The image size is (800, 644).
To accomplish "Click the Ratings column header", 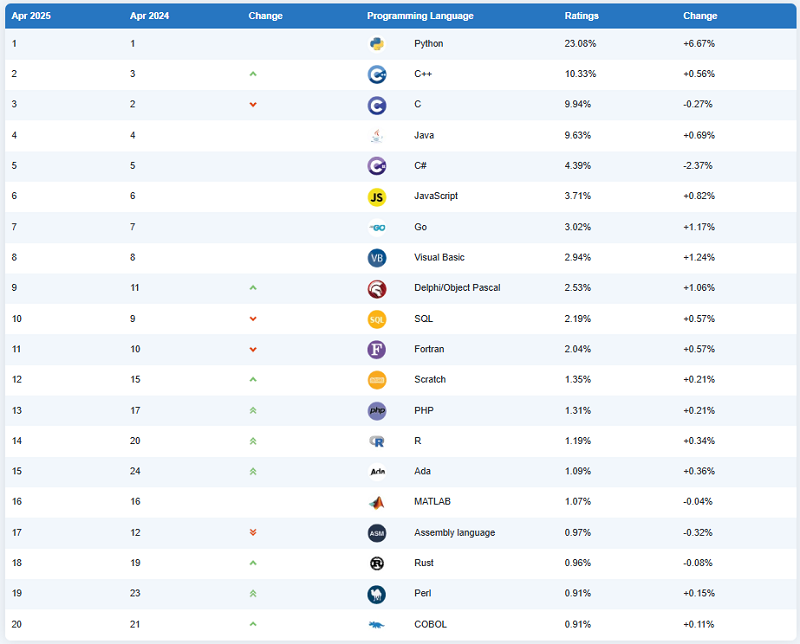I will [582, 16].
